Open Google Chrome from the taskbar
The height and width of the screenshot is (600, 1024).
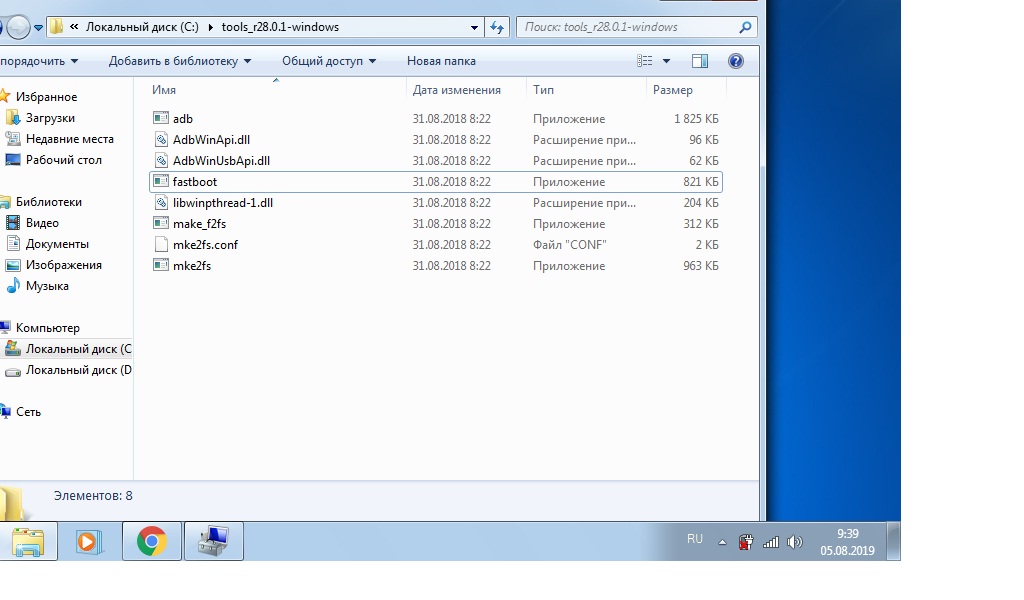(x=151, y=541)
